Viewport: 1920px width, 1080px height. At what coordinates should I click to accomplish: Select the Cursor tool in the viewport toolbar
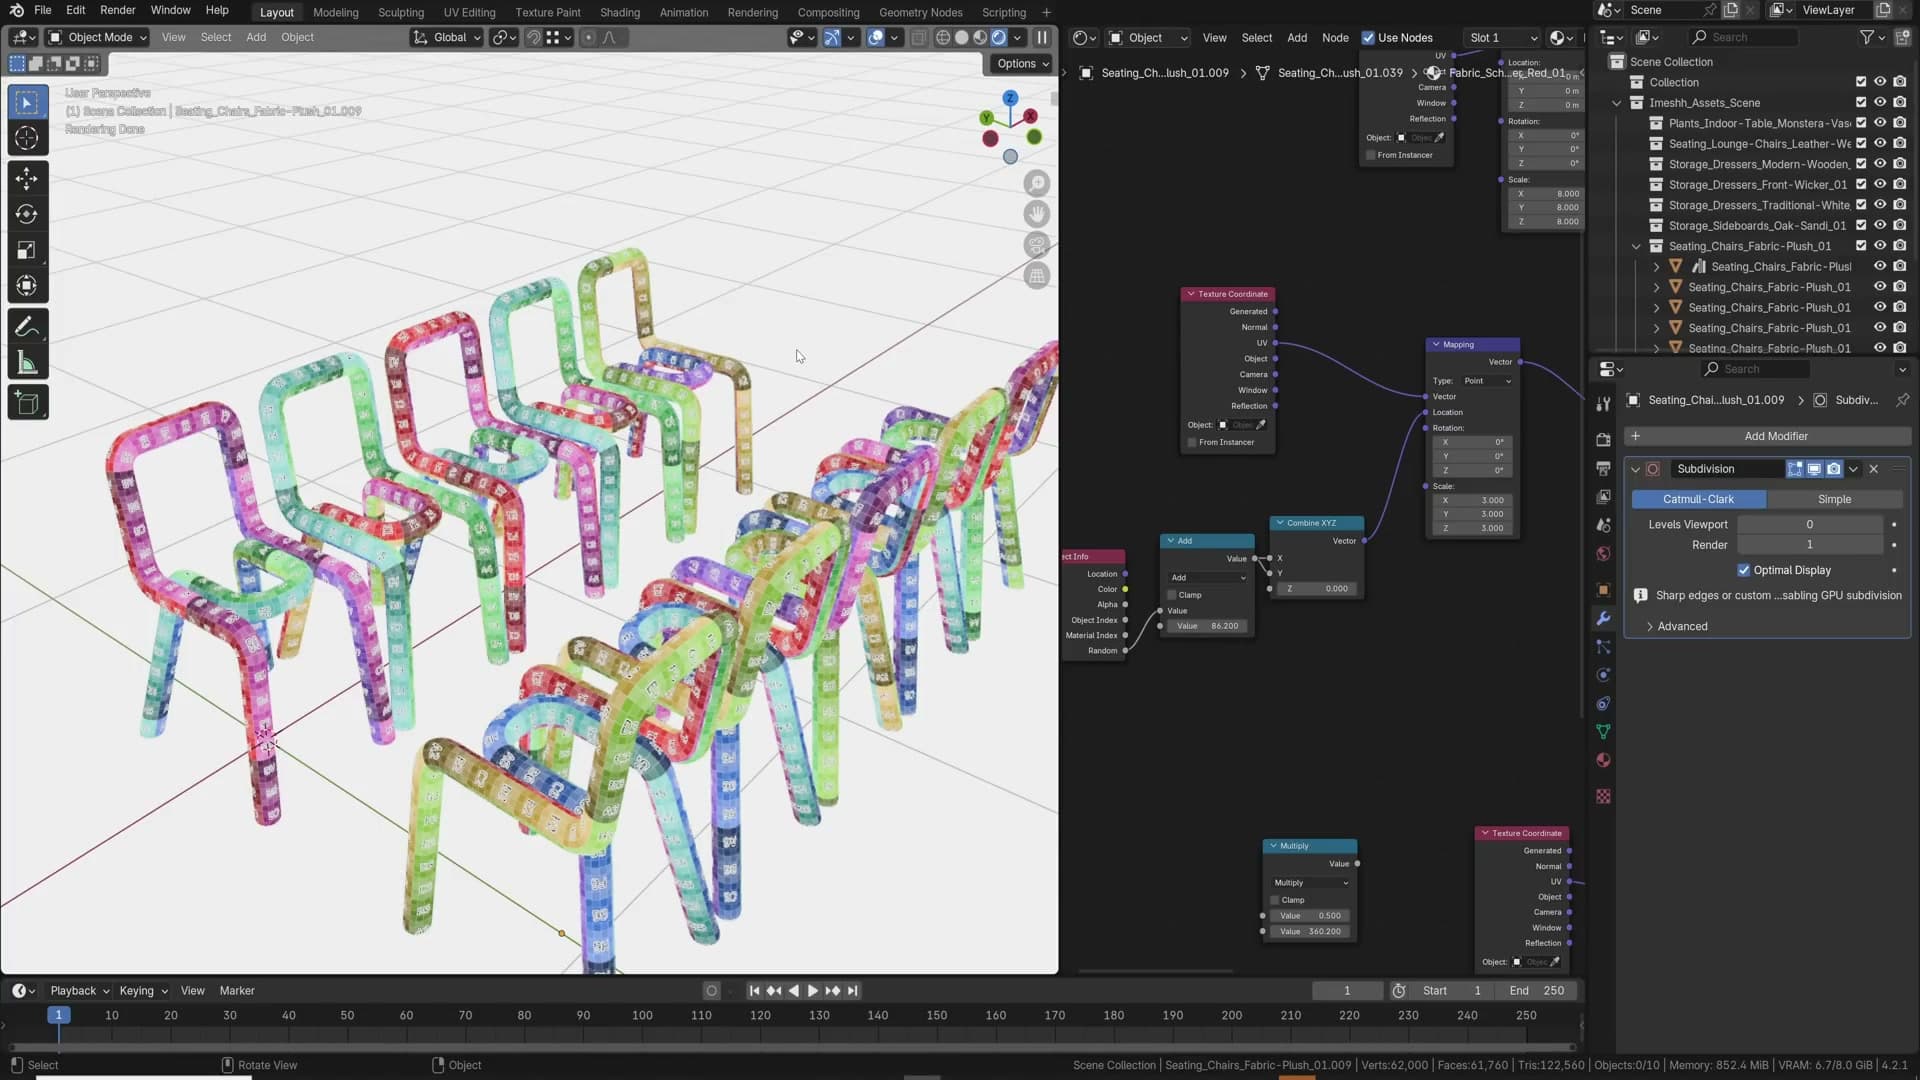point(27,138)
